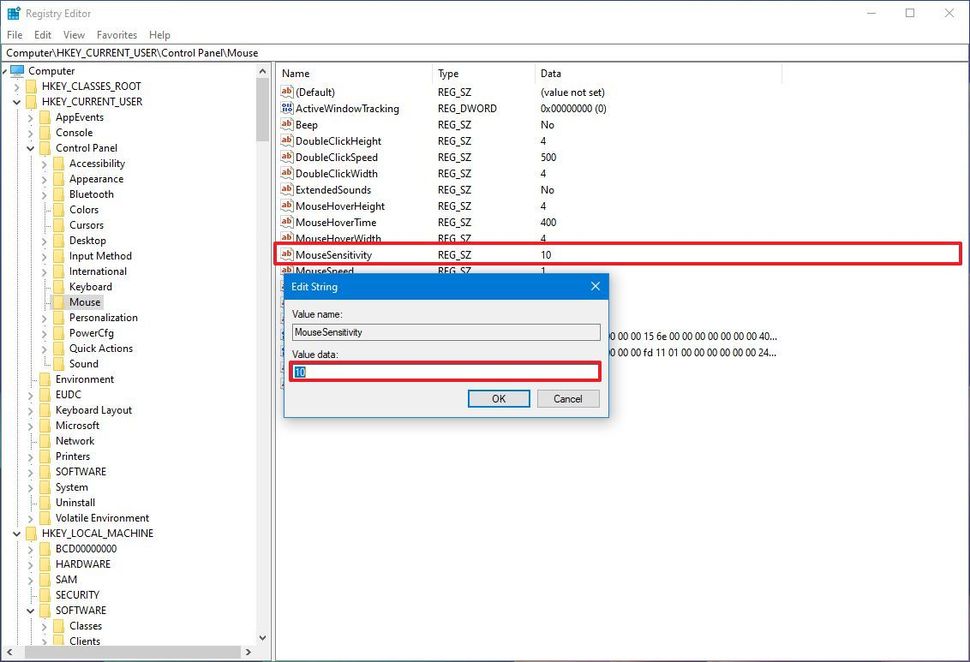The height and width of the screenshot is (662, 970).
Task: Expand the HKEY_LOCAL_MACHINE node
Action: [16, 533]
